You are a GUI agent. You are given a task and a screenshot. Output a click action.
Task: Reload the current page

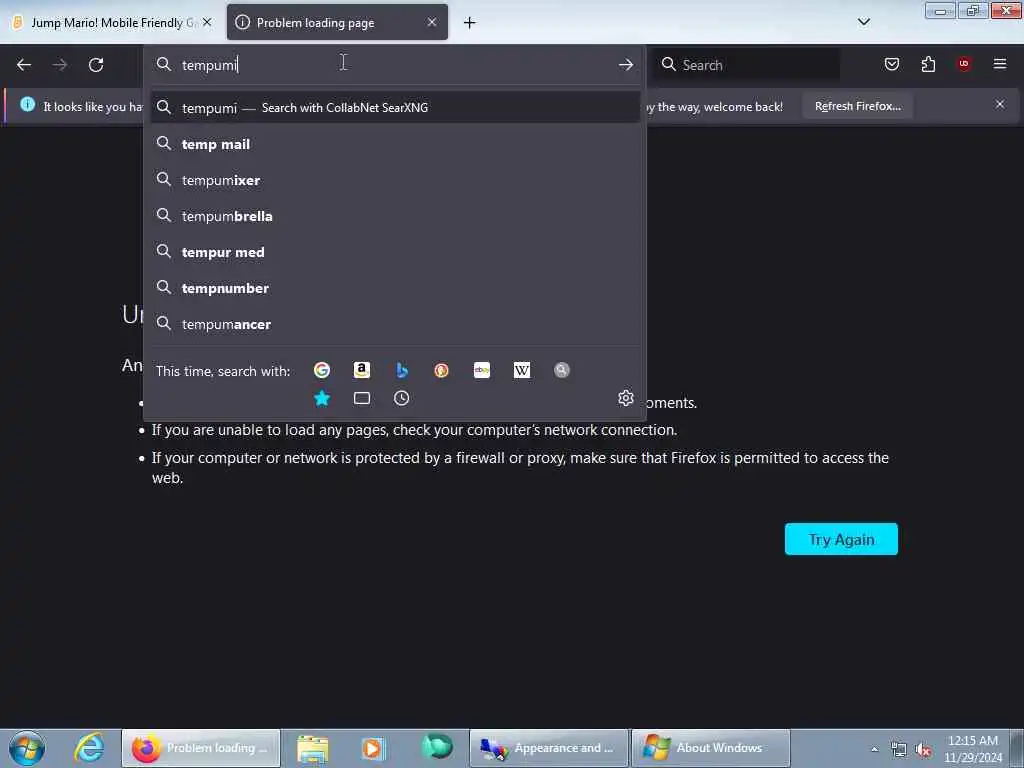point(96,65)
